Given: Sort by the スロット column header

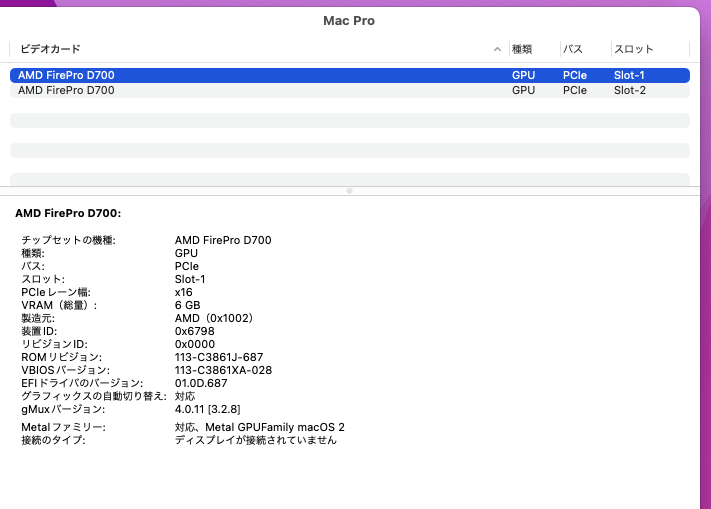Looking at the screenshot, I should 633,49.
